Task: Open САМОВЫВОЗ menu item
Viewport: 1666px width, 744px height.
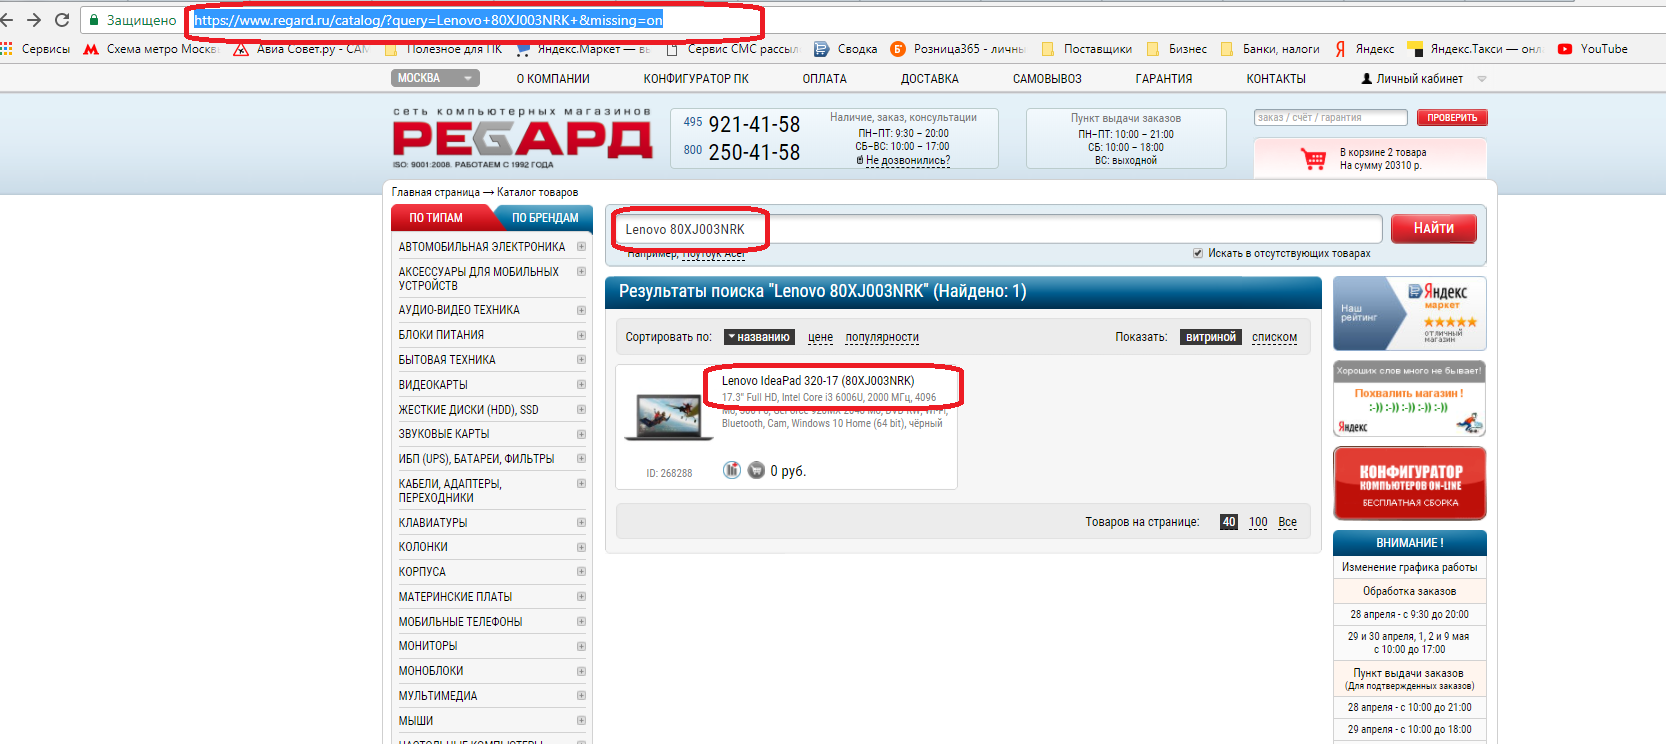Action: [x=1047, y=79]
